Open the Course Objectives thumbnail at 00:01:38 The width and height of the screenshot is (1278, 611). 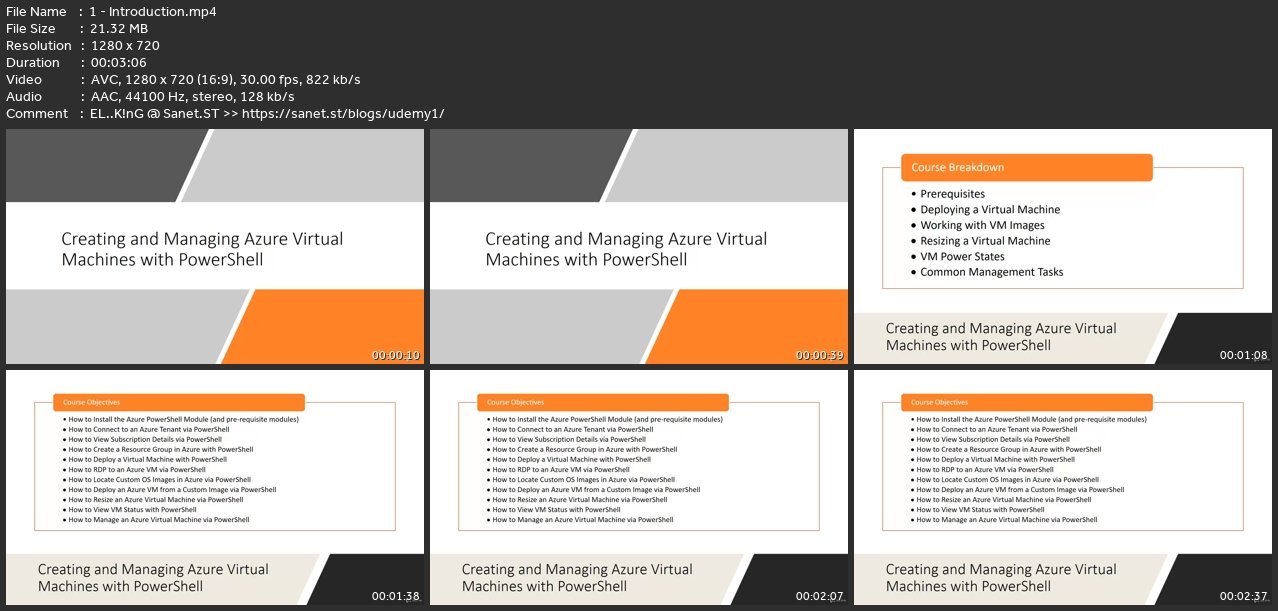point(215,487)
